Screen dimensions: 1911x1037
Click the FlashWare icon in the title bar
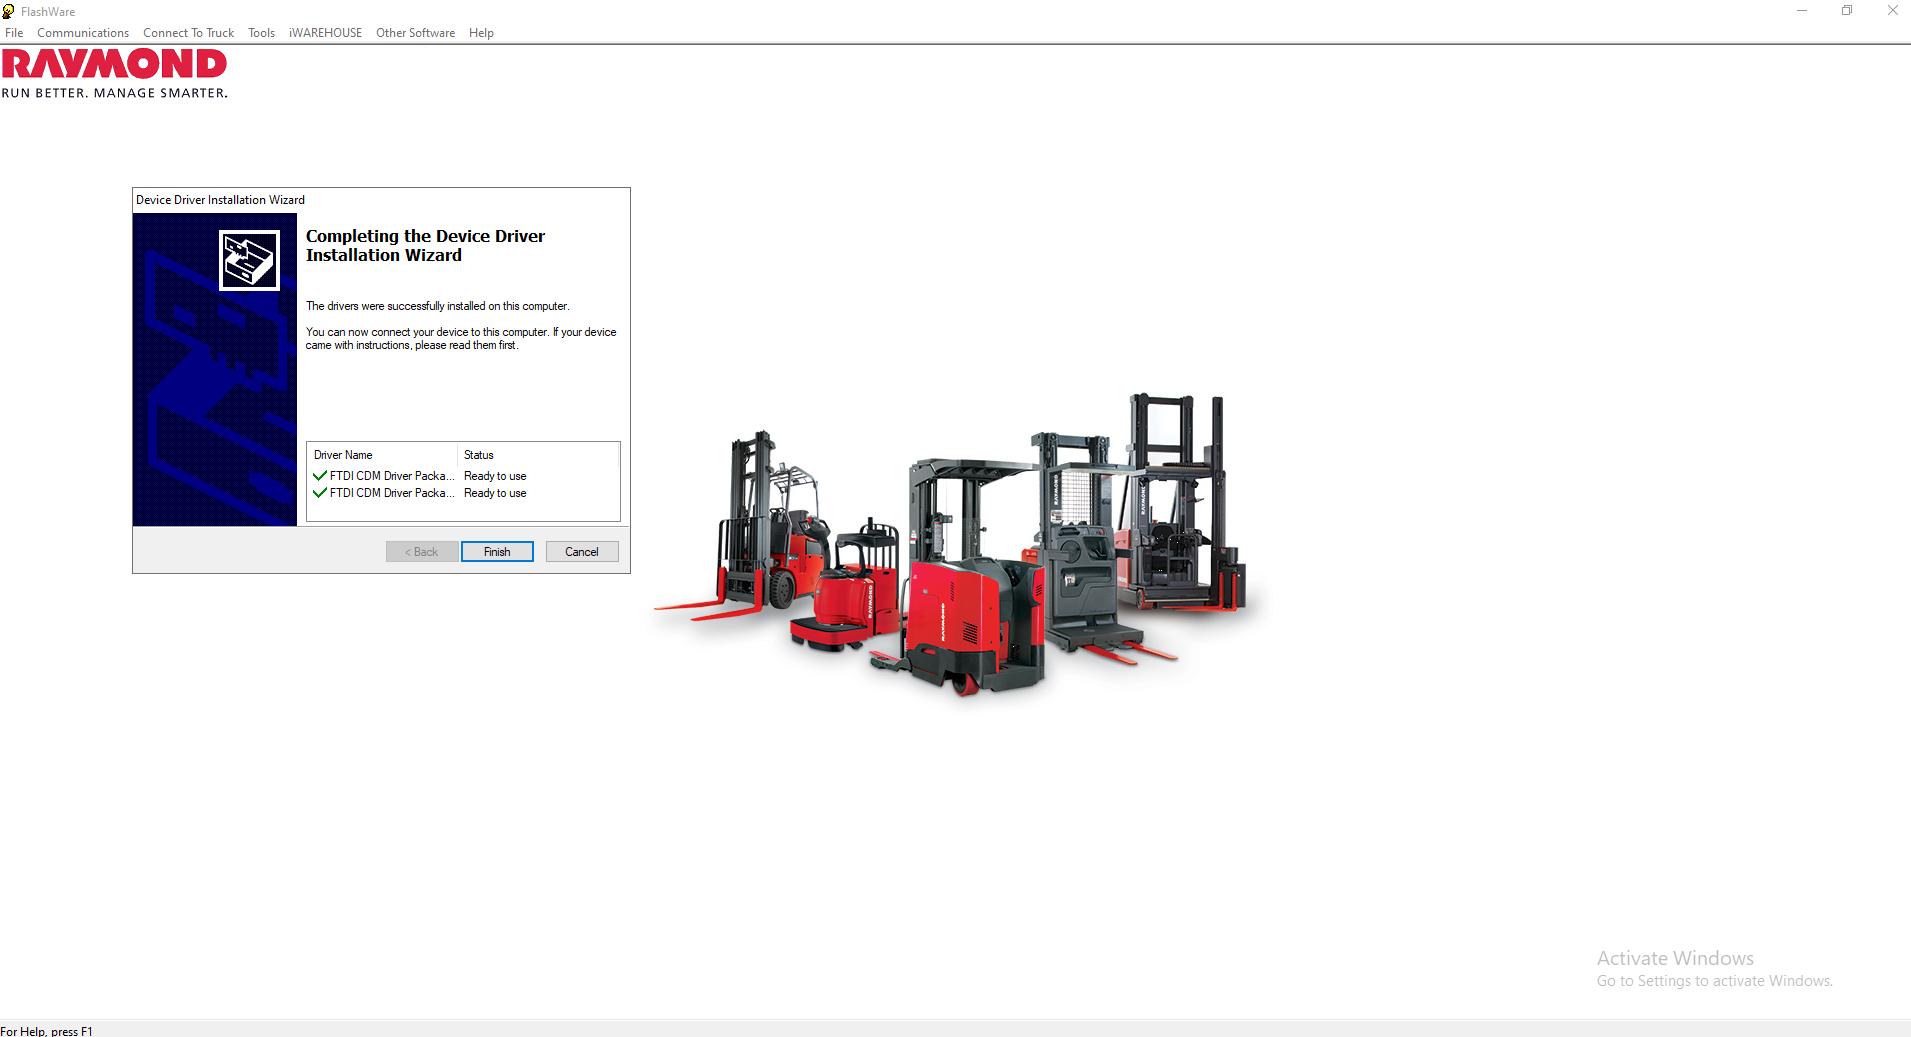10,11
